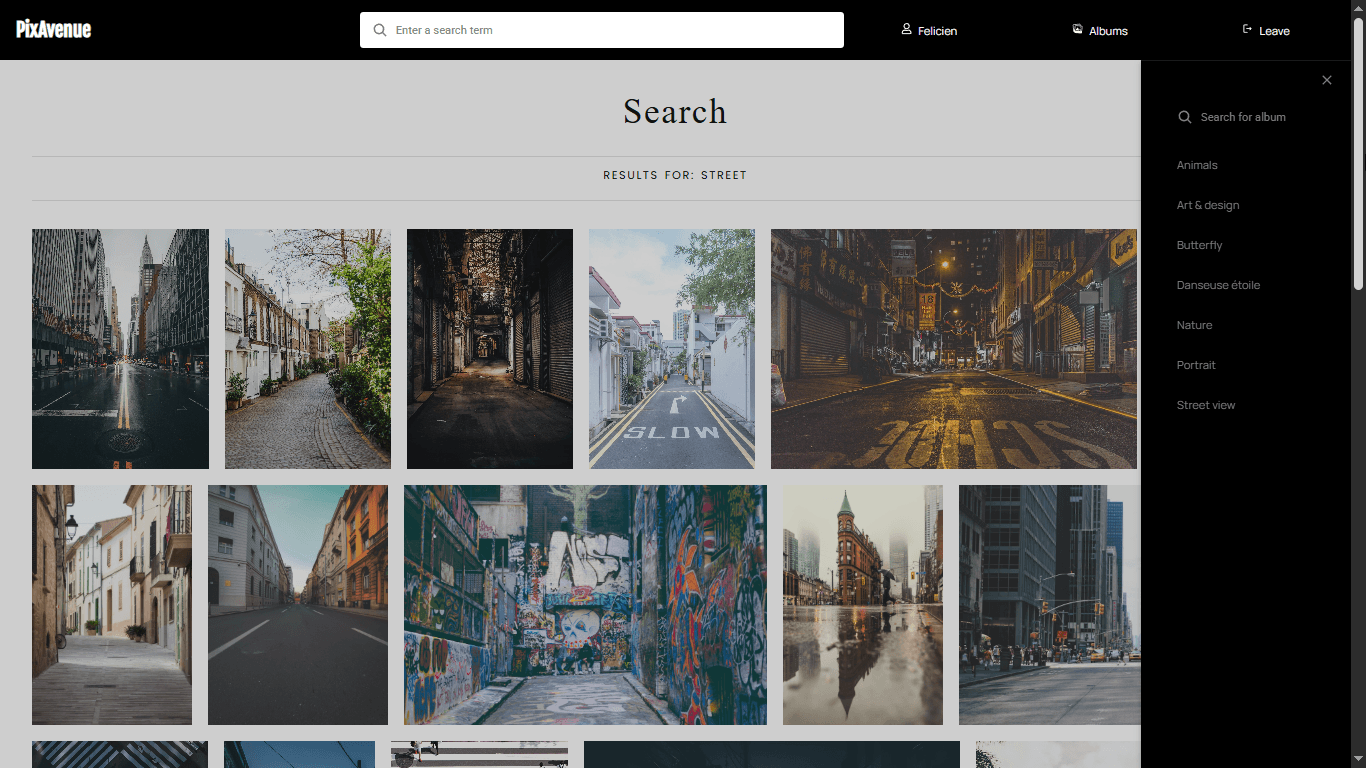
Task: Open the graffiti alley photo
Action: 585,605
